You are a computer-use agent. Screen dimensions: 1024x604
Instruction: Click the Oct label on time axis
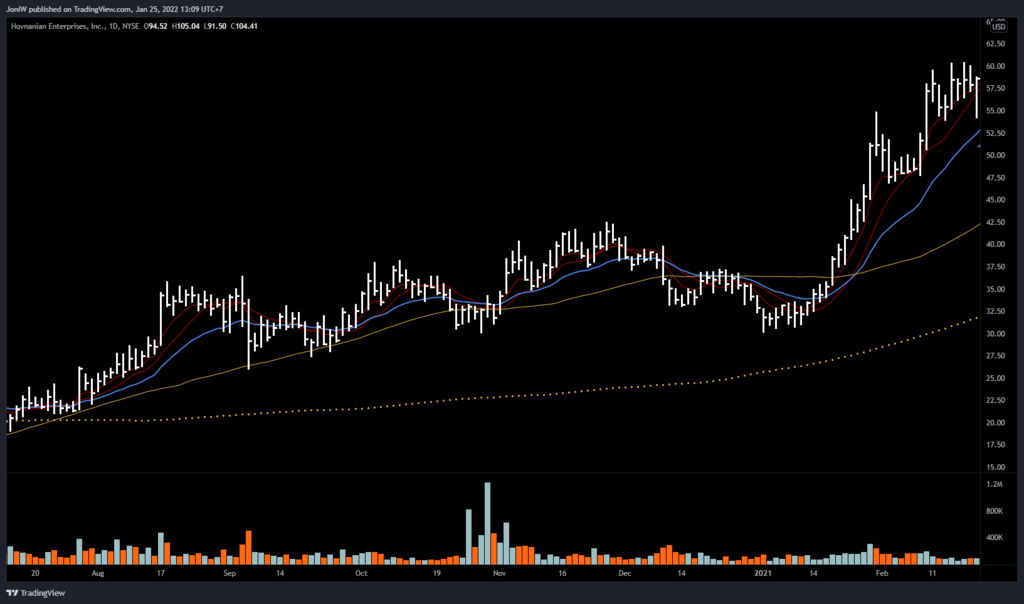click(361, 576)
